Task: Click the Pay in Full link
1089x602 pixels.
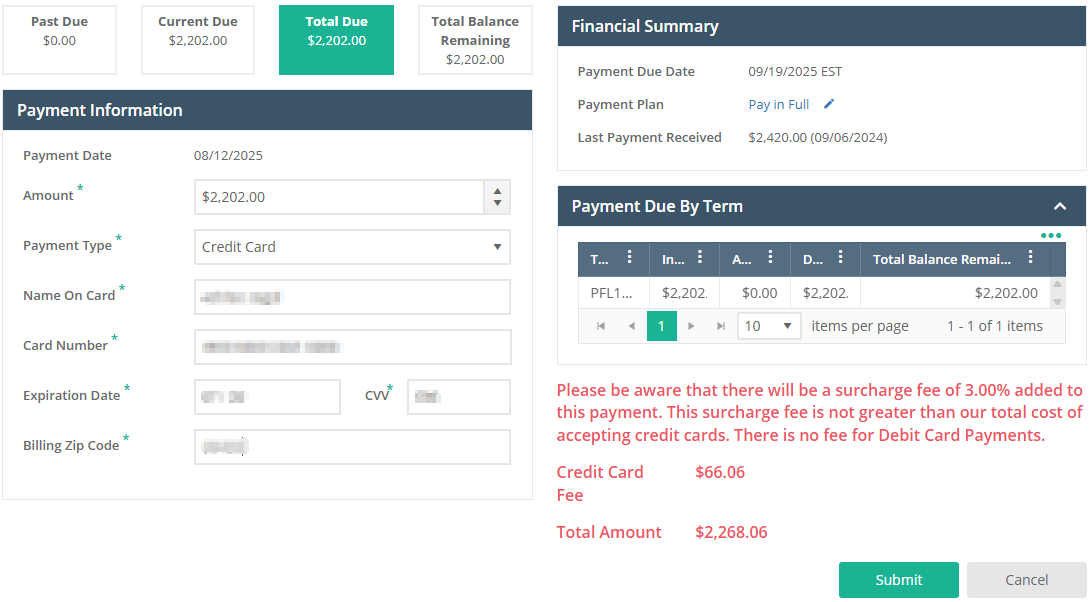Action: point(778,104)
